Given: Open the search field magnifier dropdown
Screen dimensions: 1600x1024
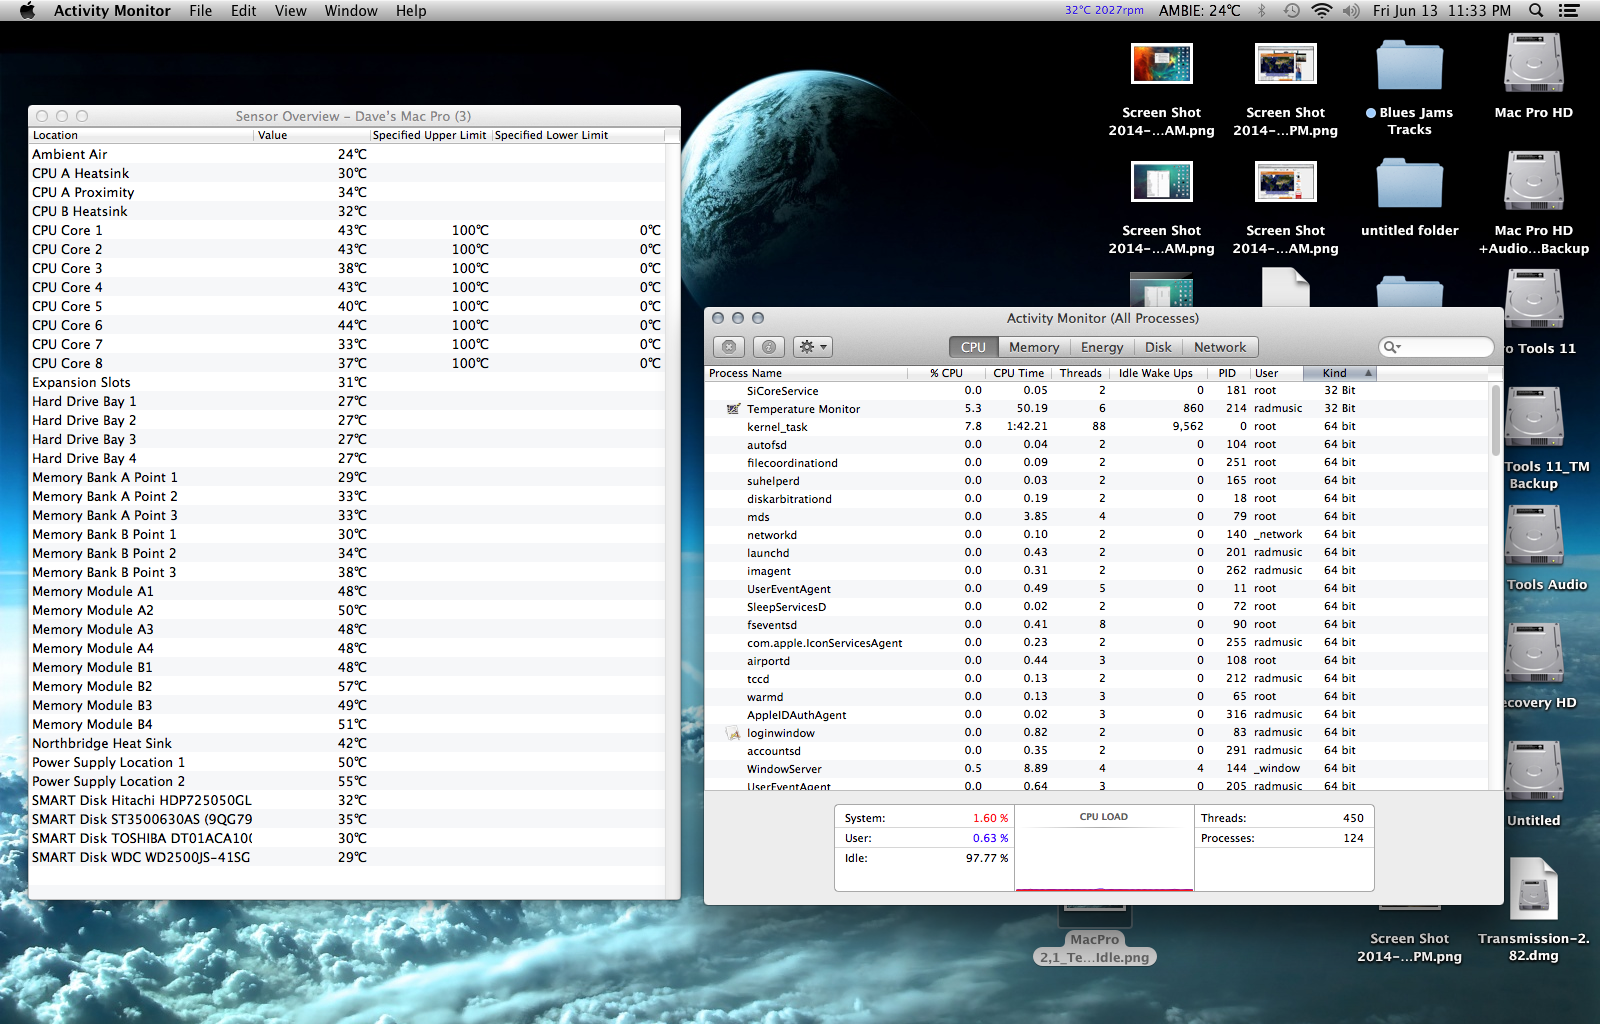Looking at the screenshot, I should [x=1392, y=347].
